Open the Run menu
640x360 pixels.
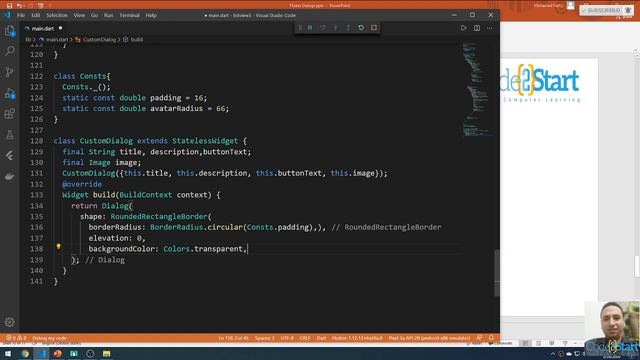109,15
